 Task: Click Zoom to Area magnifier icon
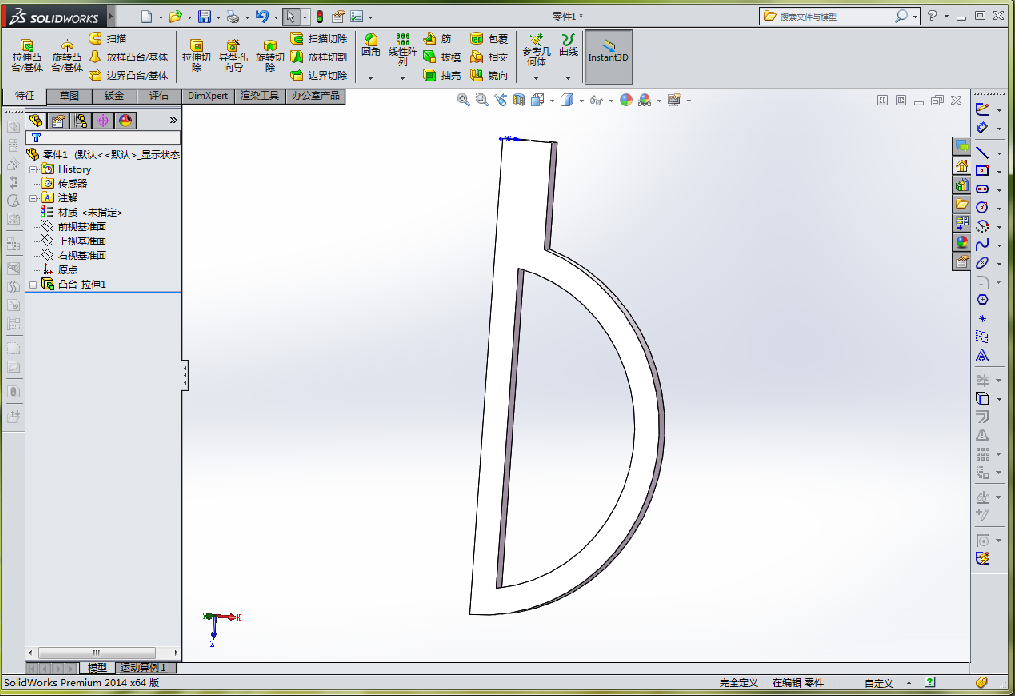pyautogui.click(x=481, y=100)
